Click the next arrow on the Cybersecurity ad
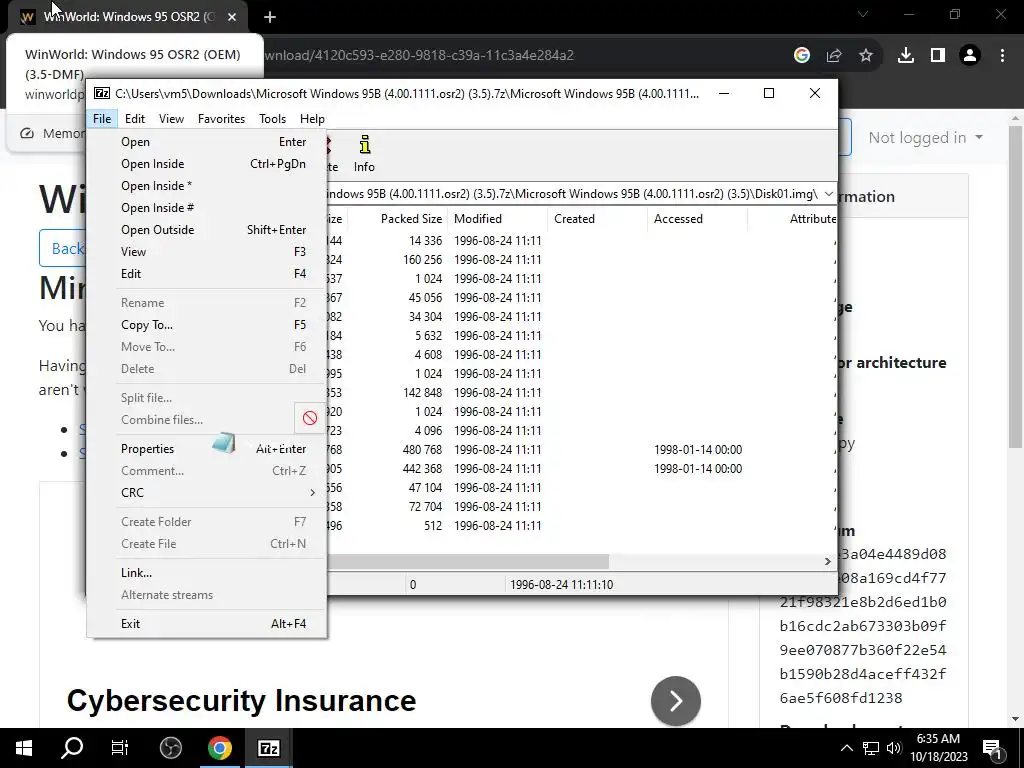The height and width of the screenshot is (768, 1024). 676,701
